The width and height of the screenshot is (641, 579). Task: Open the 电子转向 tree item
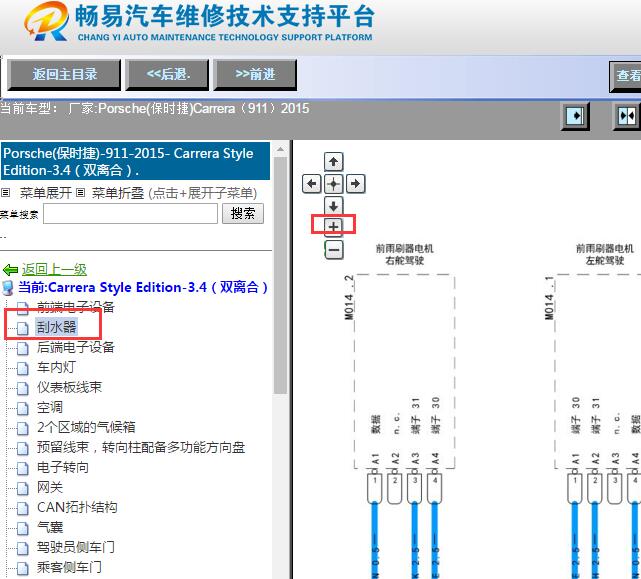click(63, 467)
